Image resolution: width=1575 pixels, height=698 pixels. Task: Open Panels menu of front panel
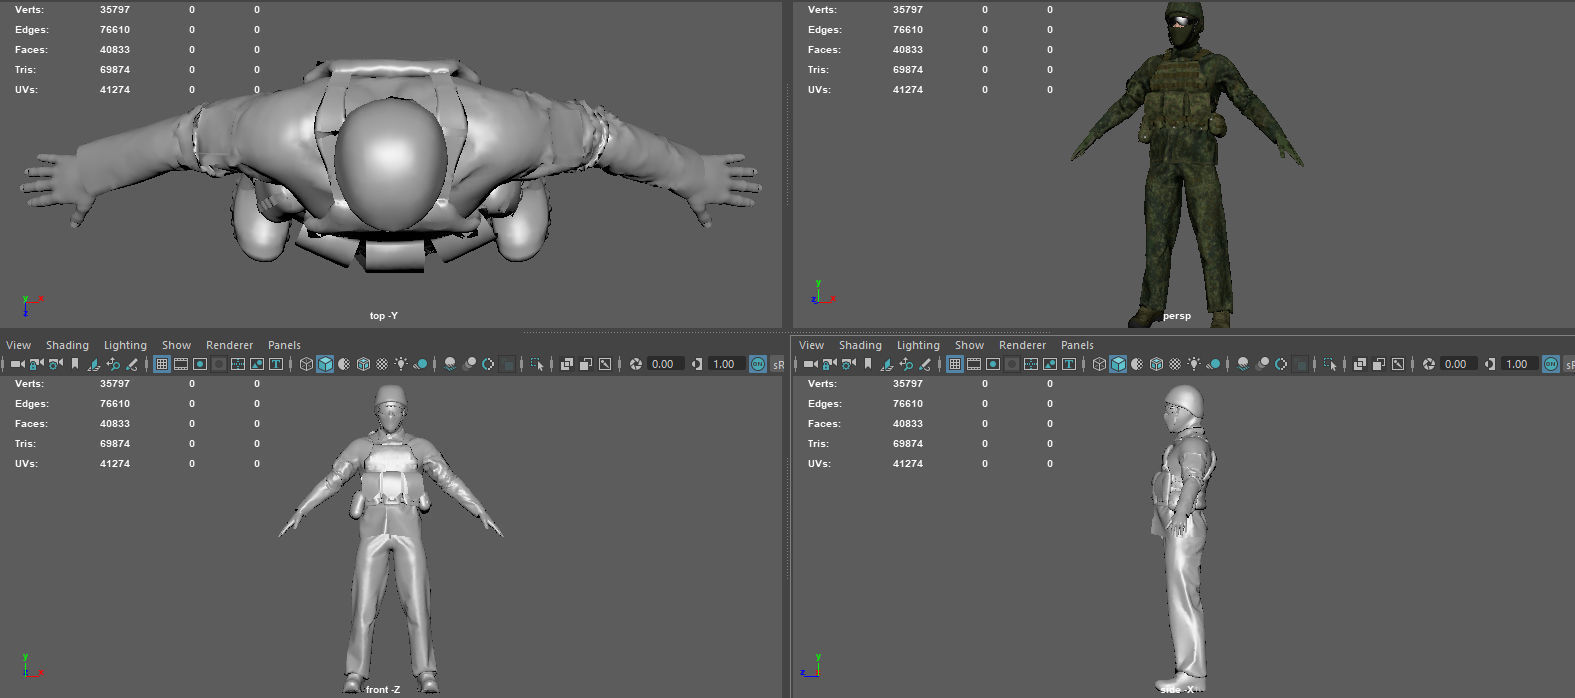(x=284, y=345)
